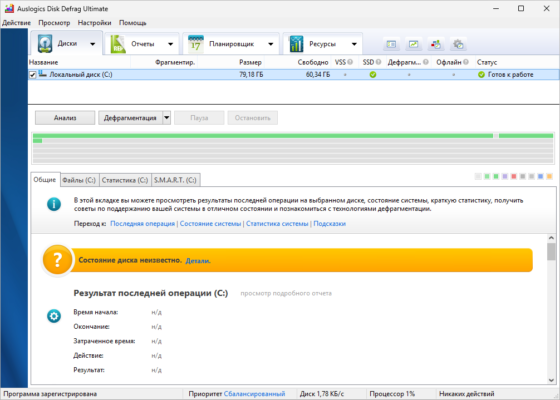Switch to the Планировщик tab

point(231,44)
